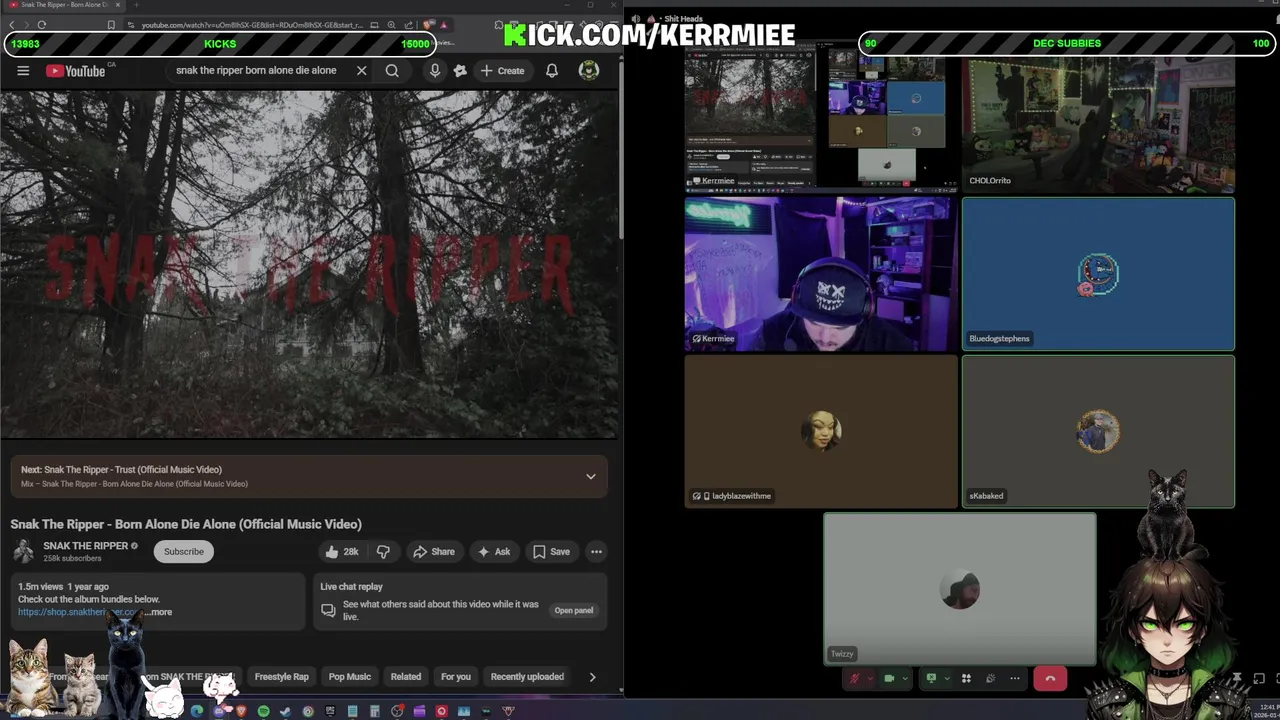Bookmark the page from address bar

pos(111,25)
